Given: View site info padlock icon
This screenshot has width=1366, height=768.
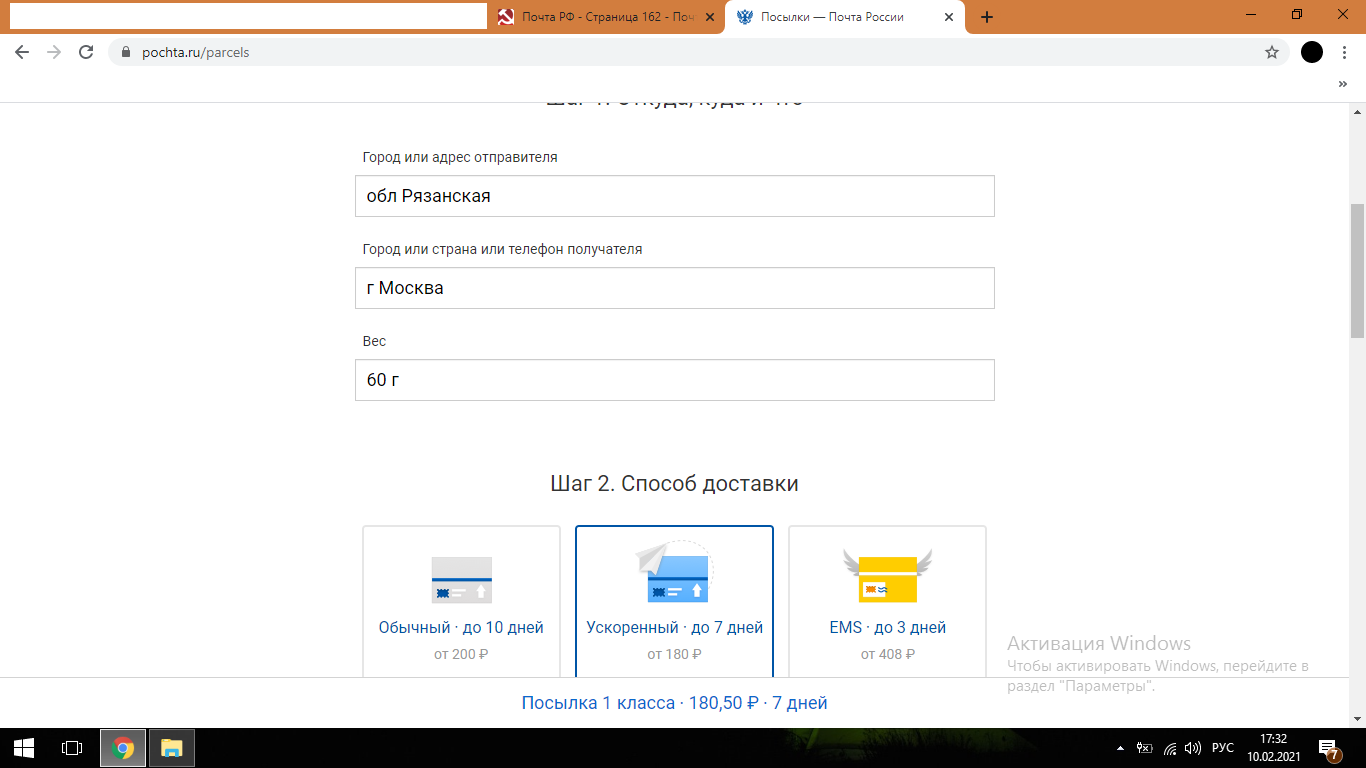Looking at the screenshot, I should point(126,52).
